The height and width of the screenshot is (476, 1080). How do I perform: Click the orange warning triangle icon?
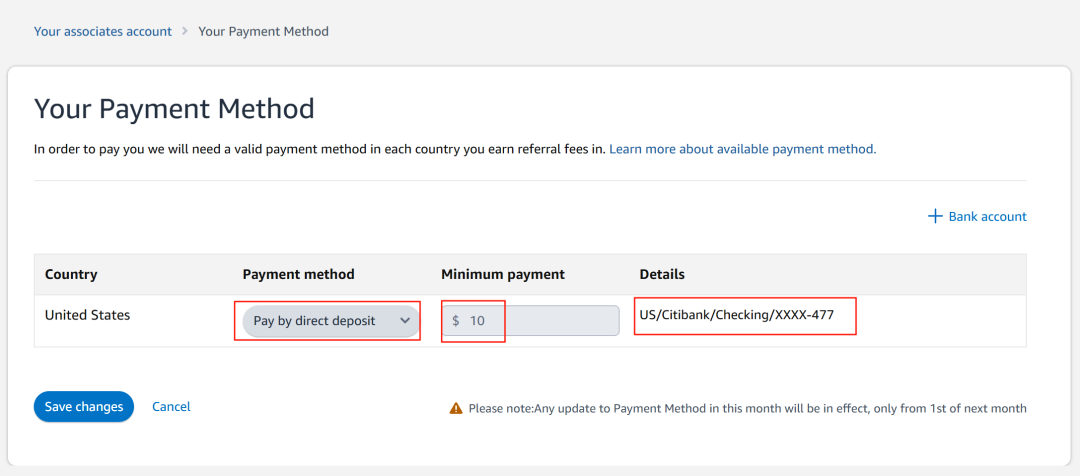456,408
